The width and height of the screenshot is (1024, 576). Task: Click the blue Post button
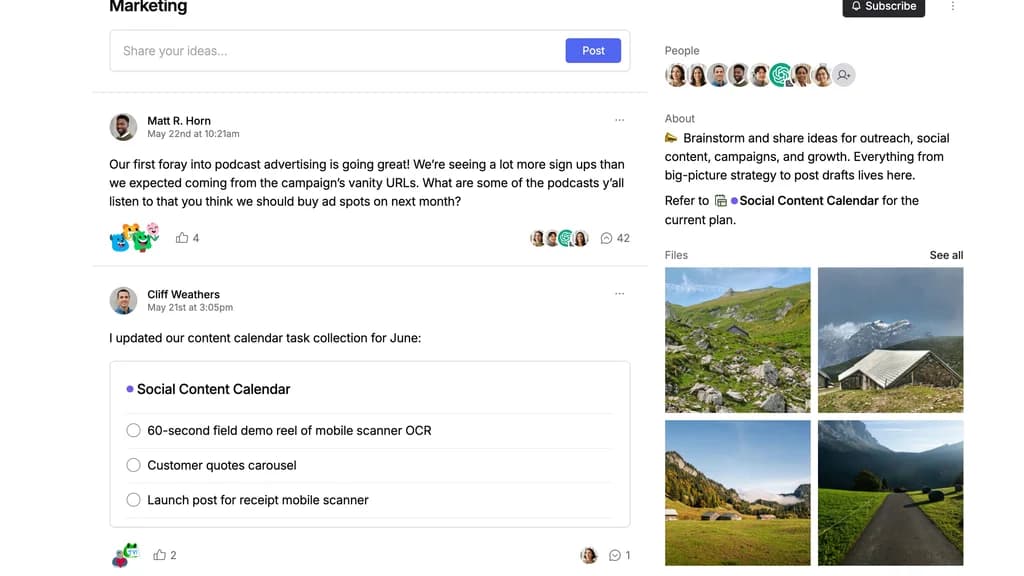point(593,51)
